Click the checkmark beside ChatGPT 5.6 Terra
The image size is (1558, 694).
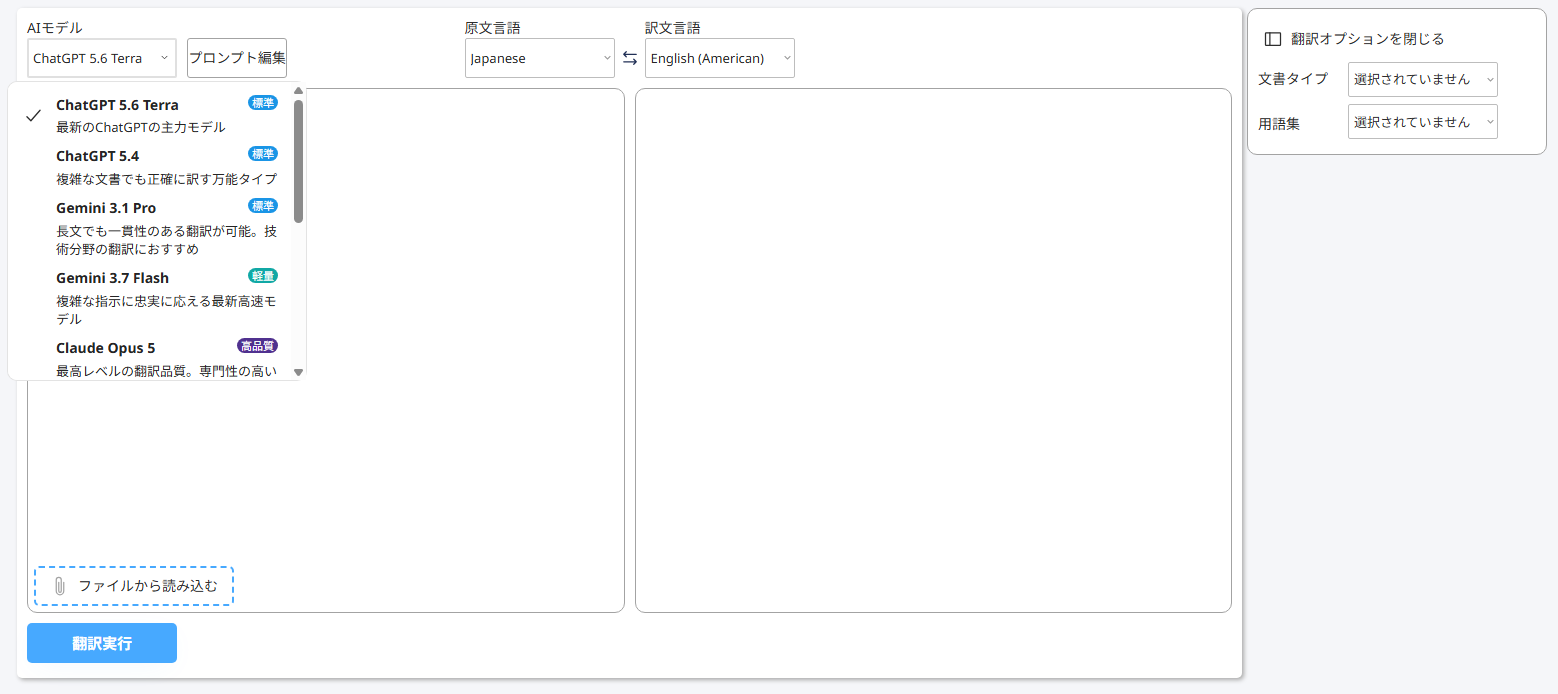coord(33,115)
